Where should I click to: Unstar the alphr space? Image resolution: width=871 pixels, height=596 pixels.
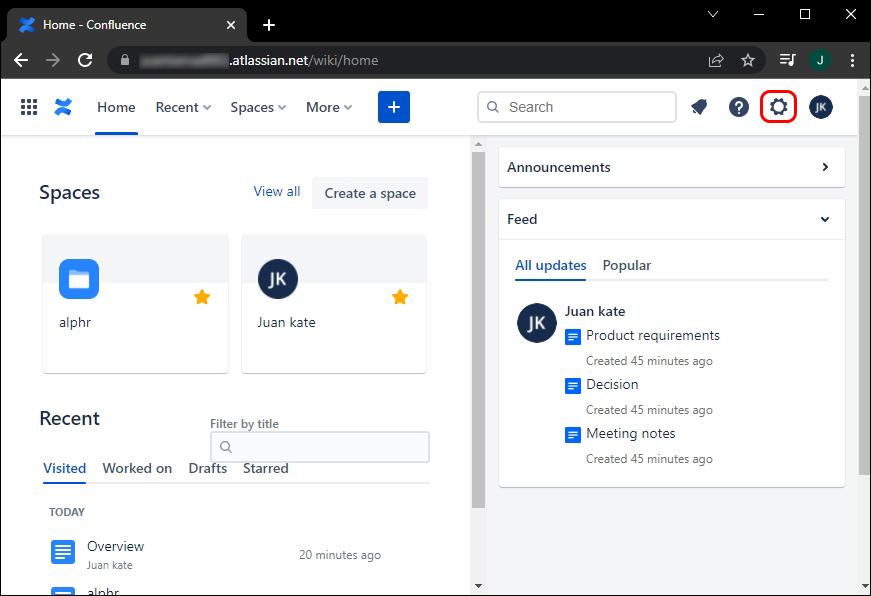(x=202, y=296)
